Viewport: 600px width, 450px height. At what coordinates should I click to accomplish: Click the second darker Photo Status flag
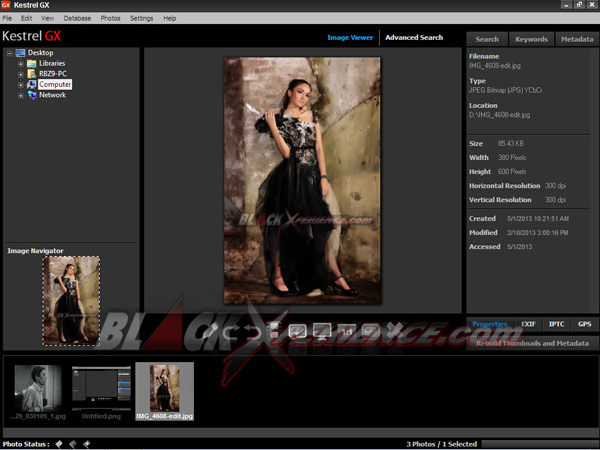click(73, 443)
